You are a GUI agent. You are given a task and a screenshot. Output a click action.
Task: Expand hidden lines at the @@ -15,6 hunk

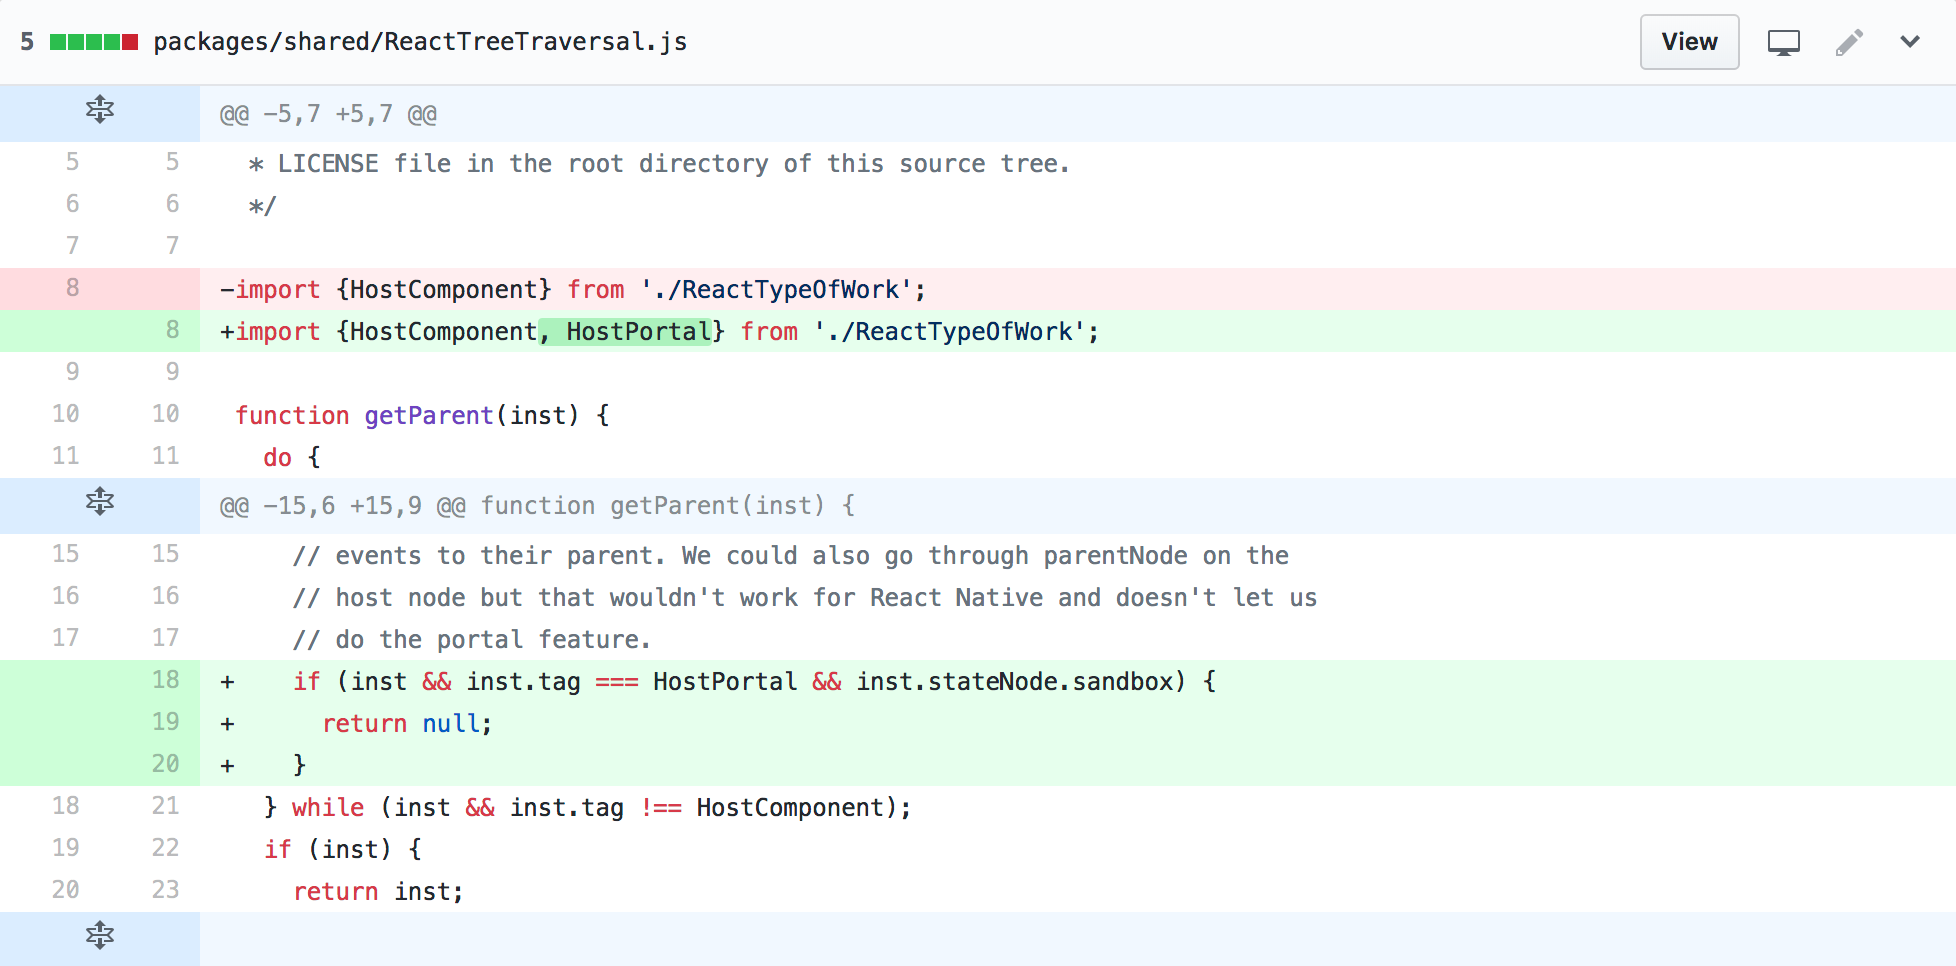tap(100, 504)
